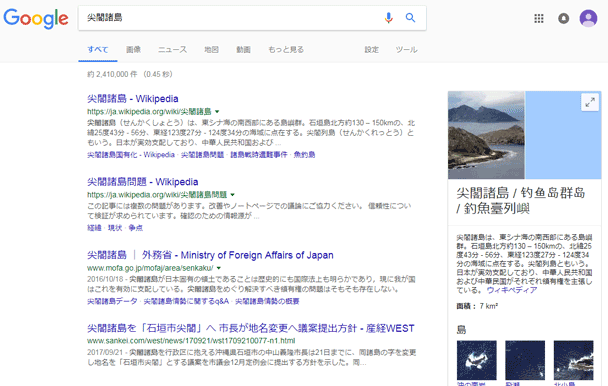The height and width of the screenshot is (386, 608).
Task: Select the すべて tab
Action: click(x=98, y=50)
